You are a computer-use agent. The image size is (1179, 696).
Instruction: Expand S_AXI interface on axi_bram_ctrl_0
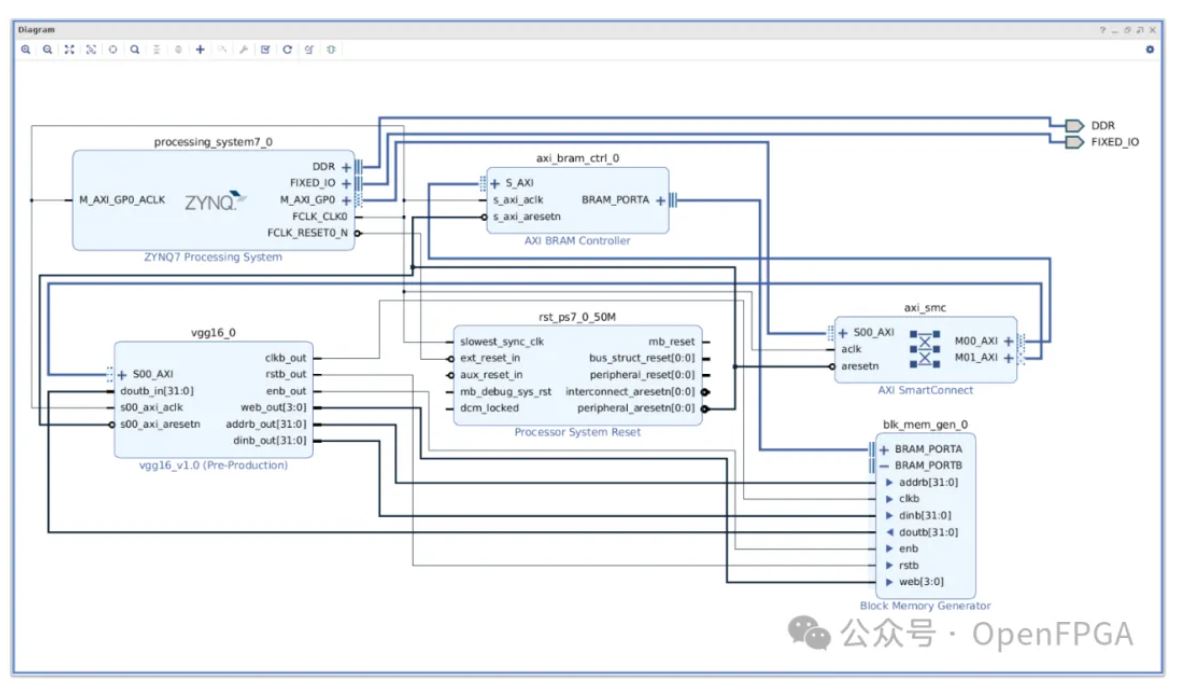tap(495, 183)
